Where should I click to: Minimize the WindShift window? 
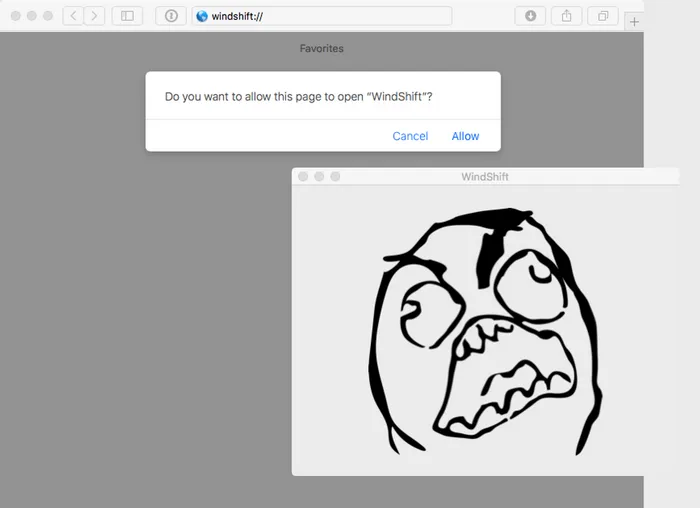click(319, 177)
